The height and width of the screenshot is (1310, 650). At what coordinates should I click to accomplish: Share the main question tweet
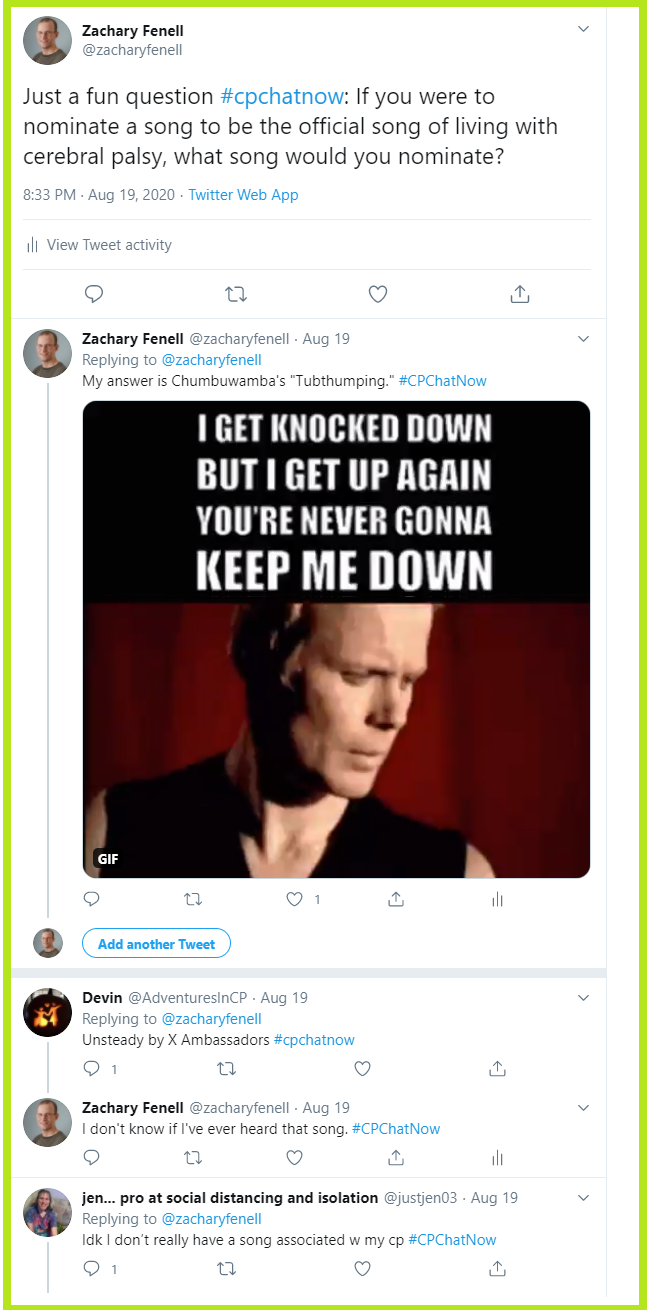pos(519,294)
